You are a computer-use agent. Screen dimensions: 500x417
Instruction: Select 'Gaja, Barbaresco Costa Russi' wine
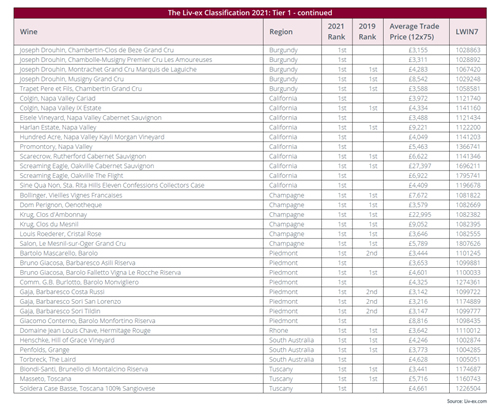point(62,292)
